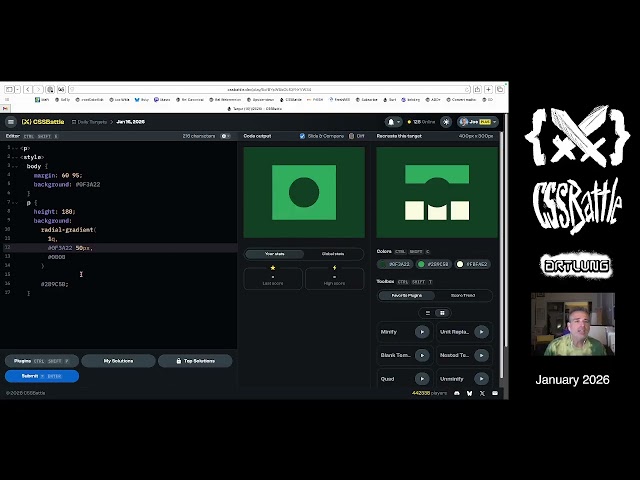
Task: Switch to the Favorite Plugins tab
Action: point(407,295)
